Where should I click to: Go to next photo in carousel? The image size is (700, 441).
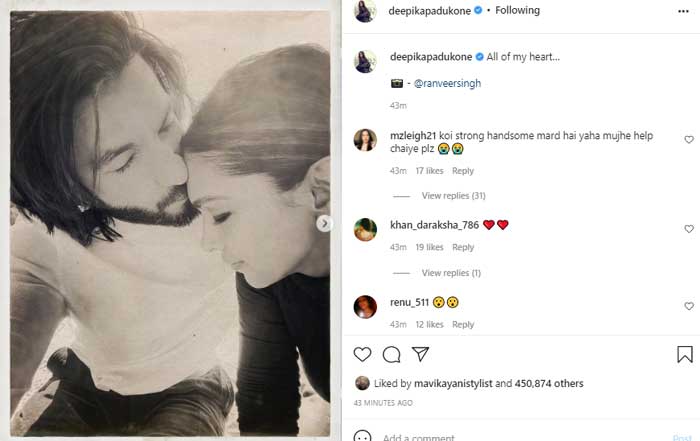[x=324, y=224]
